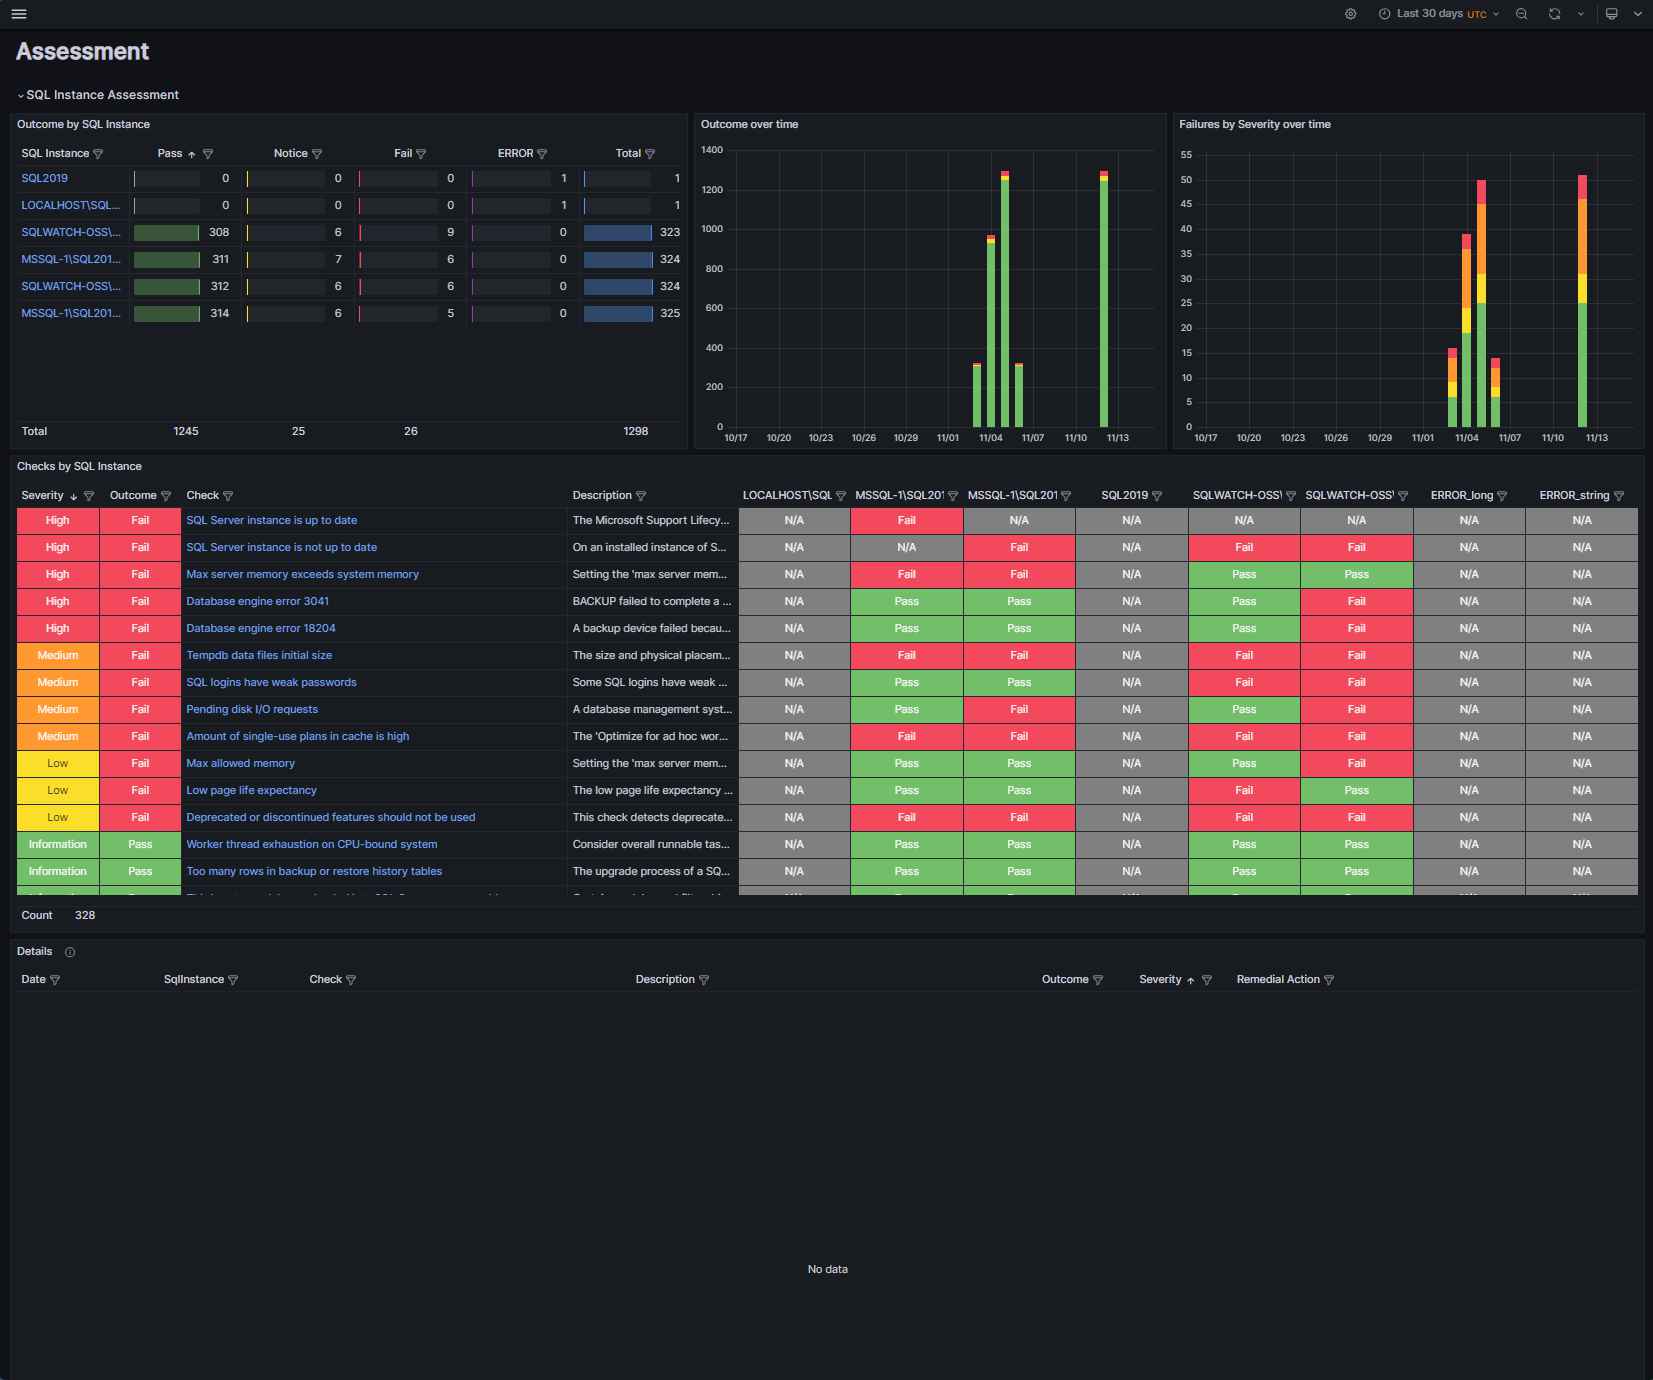Filter the SQL Instance column
Image resolution: width=1653 pixels, height=1380 pixels.
tap(98, 154)
